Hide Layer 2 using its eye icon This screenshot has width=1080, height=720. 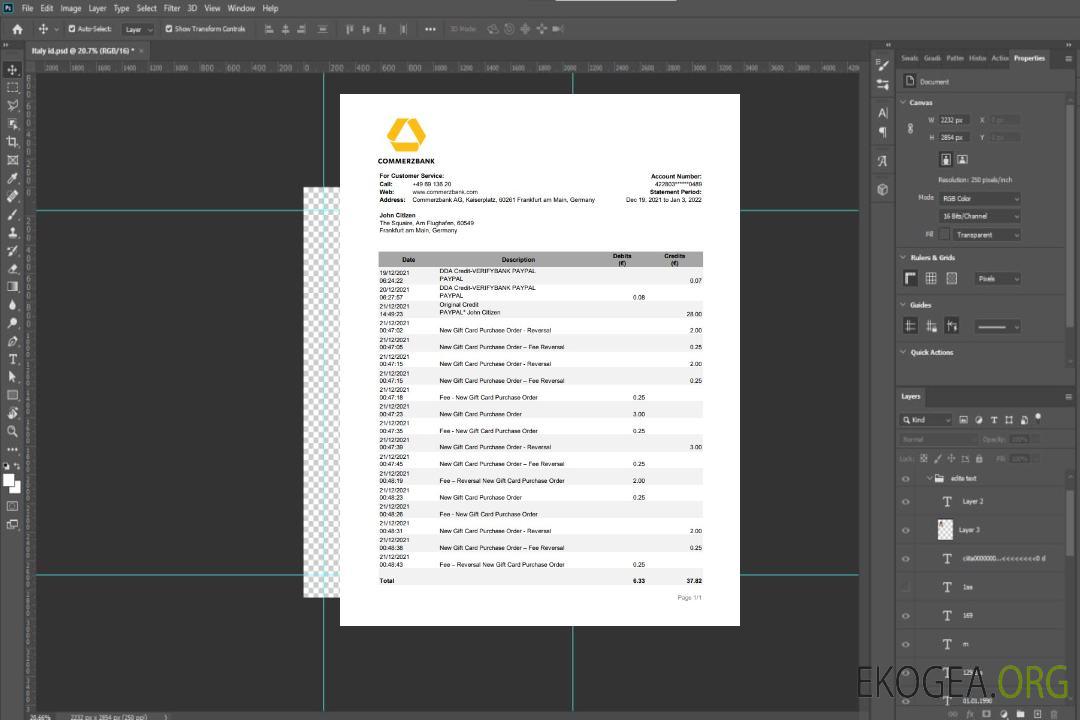906,502
